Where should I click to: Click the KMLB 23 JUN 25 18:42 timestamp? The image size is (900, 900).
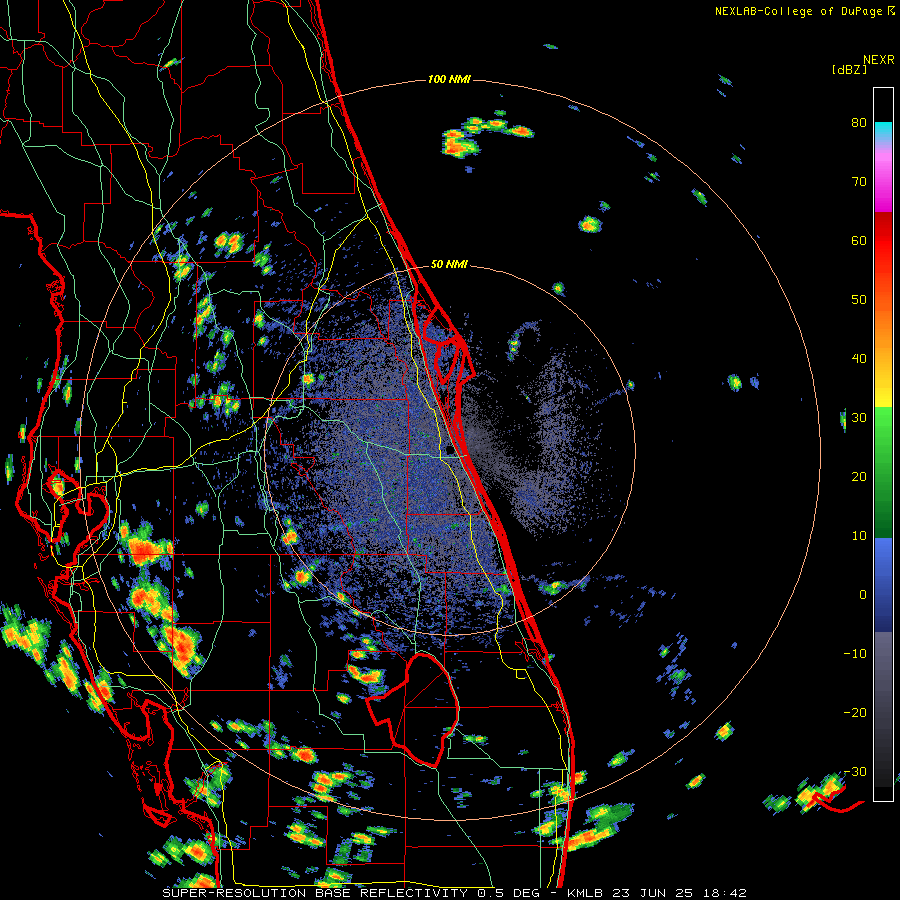tap(657, 893)
